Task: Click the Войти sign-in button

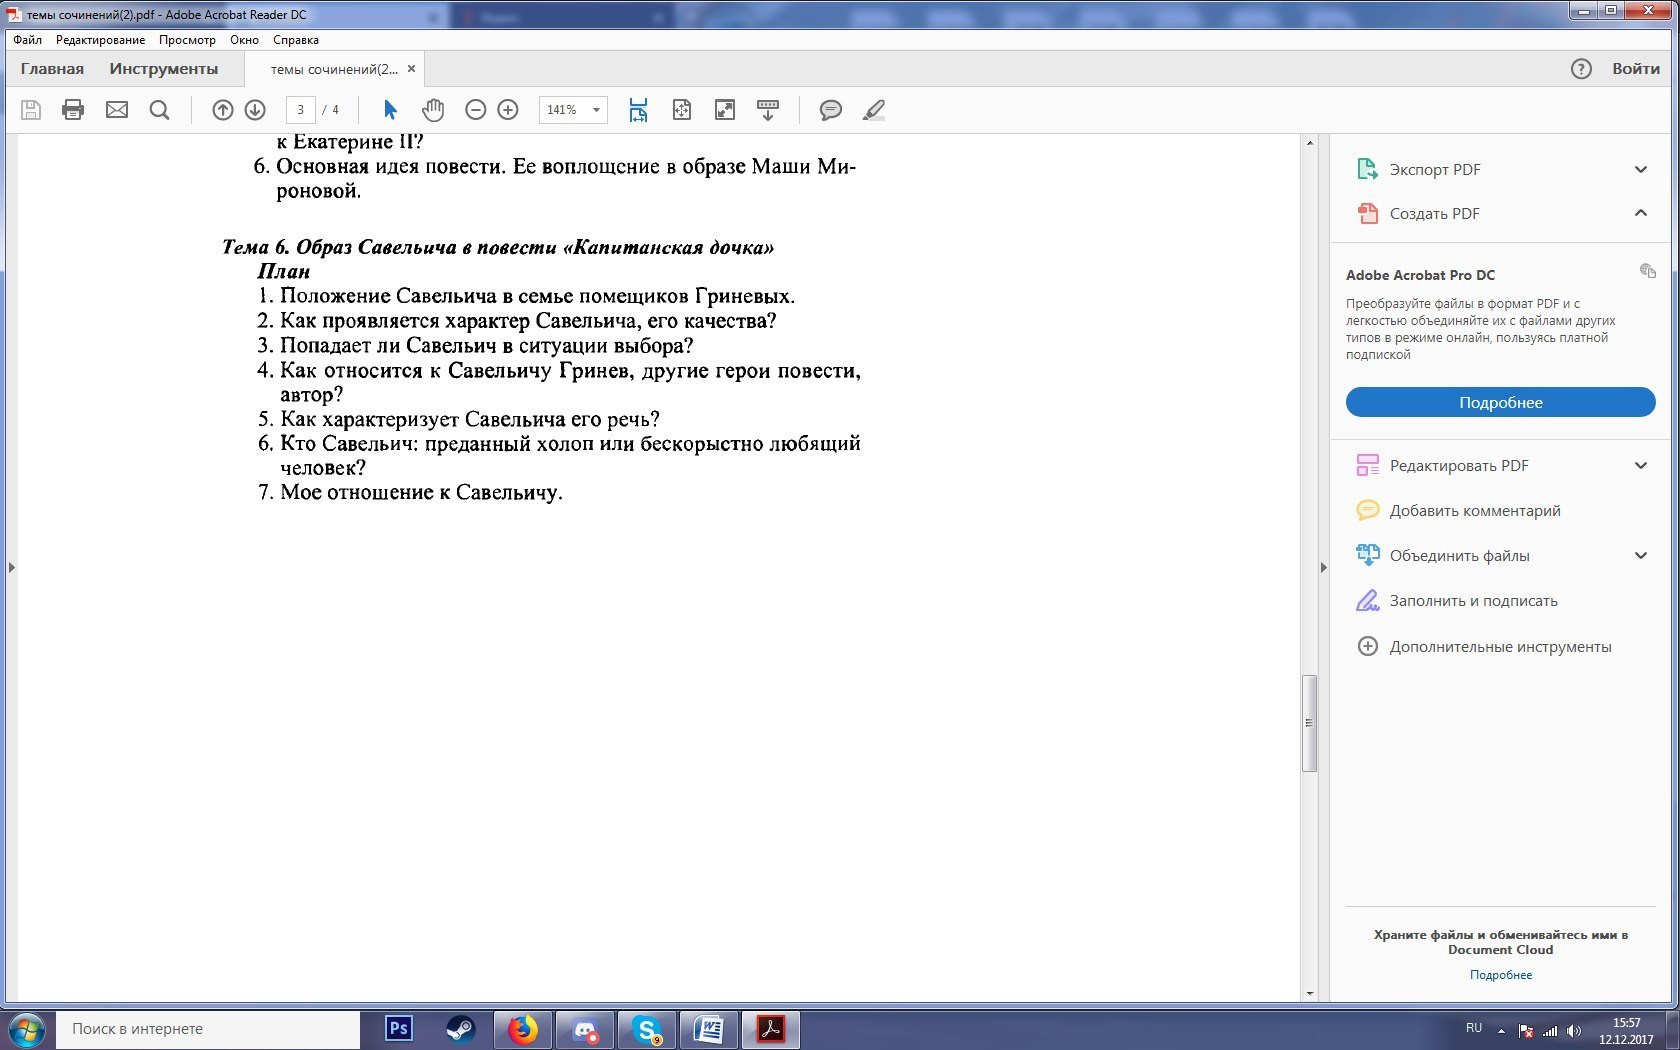Action: coord(1636,69)
